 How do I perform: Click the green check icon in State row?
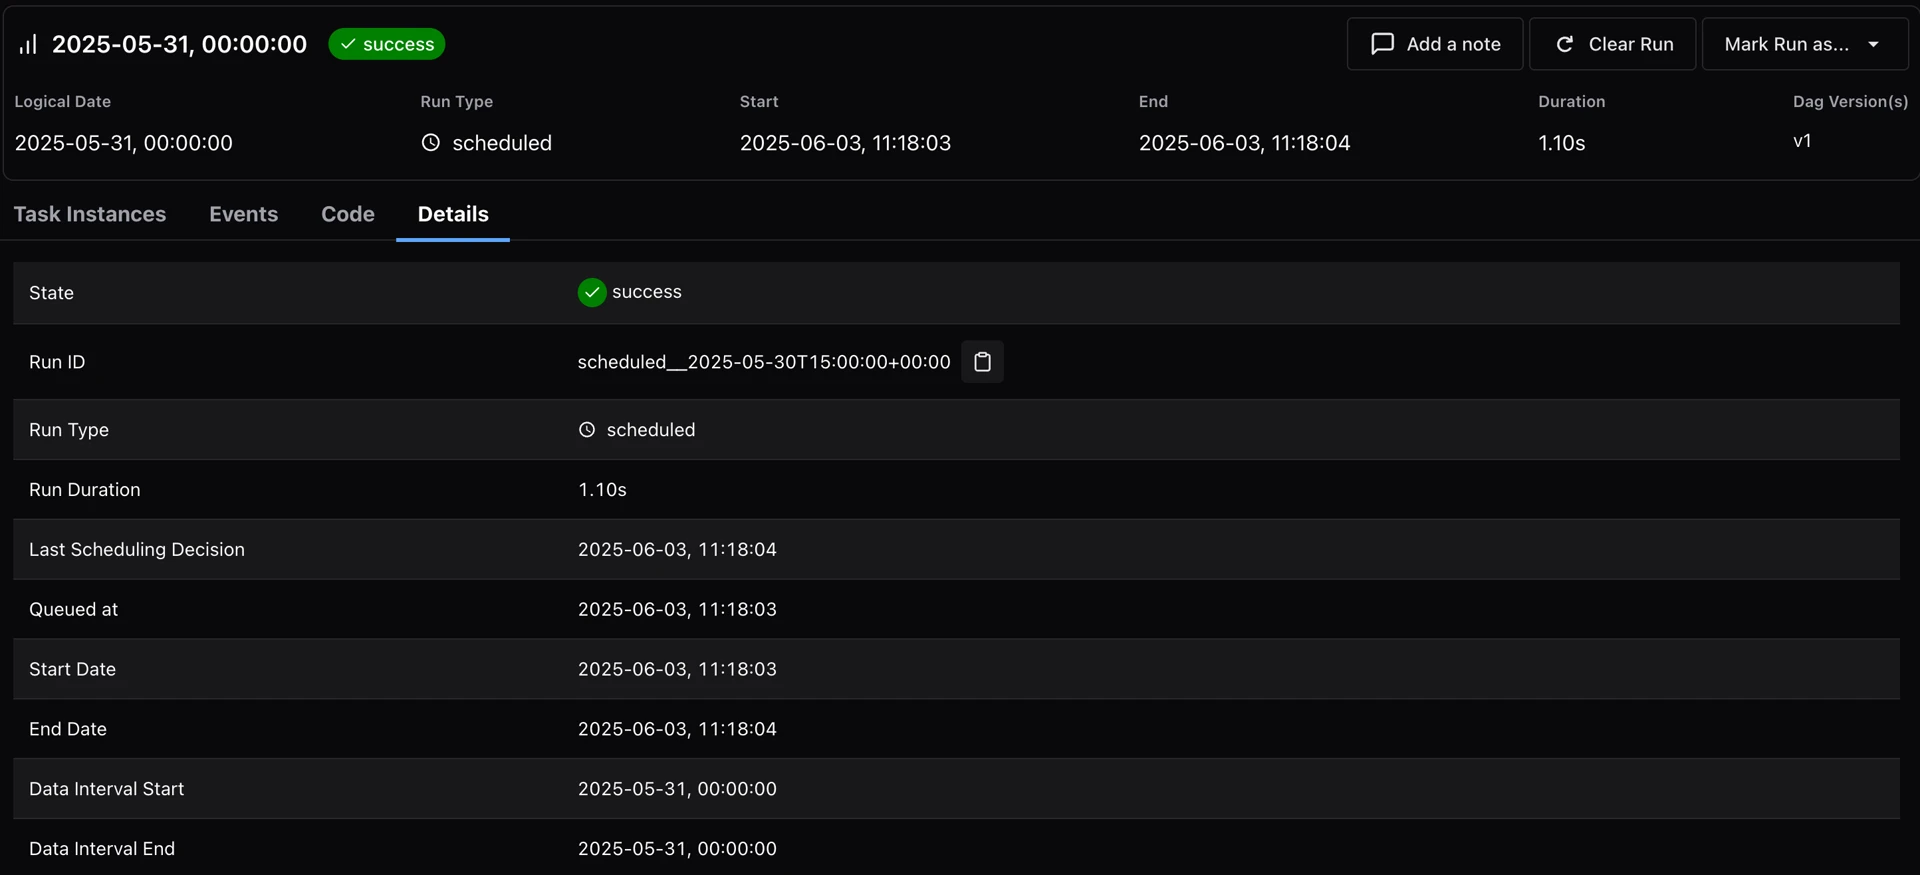[x=592, y=292]
